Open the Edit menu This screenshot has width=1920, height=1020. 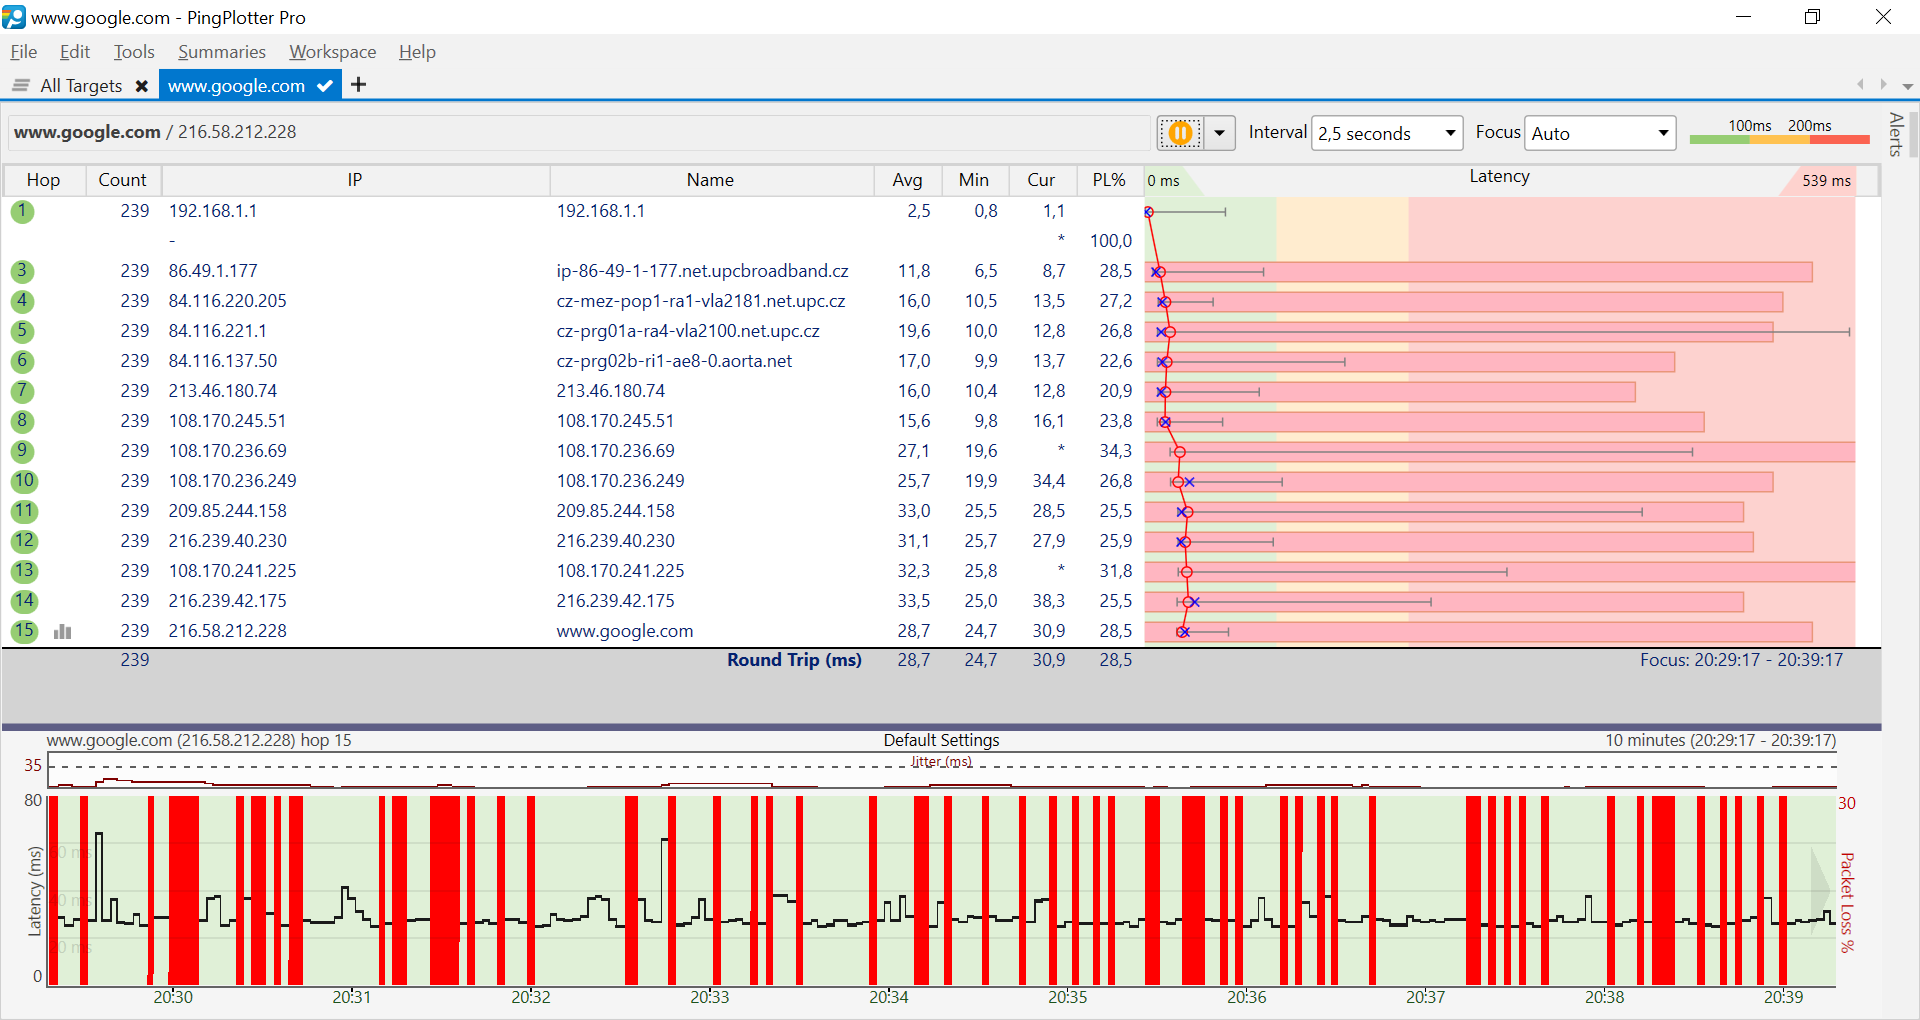75,52
